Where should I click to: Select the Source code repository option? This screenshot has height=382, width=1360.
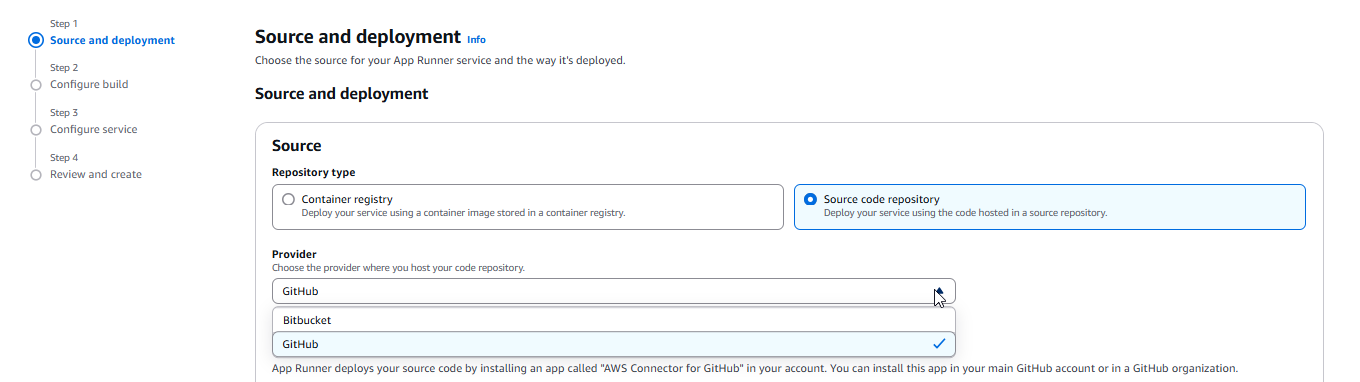point(1049,206)
